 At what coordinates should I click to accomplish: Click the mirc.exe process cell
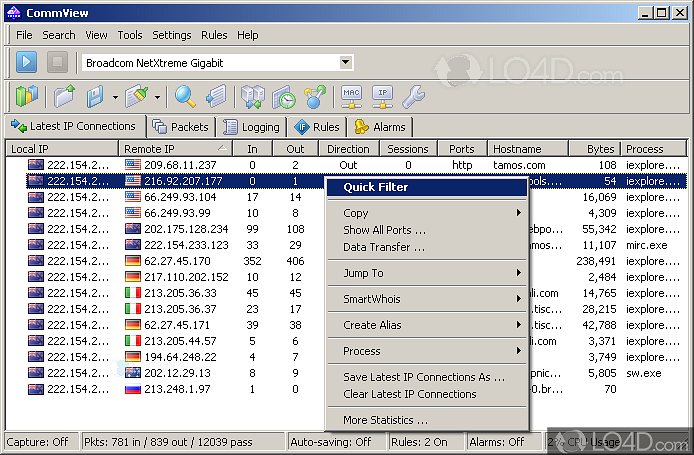tap(647, 245)
